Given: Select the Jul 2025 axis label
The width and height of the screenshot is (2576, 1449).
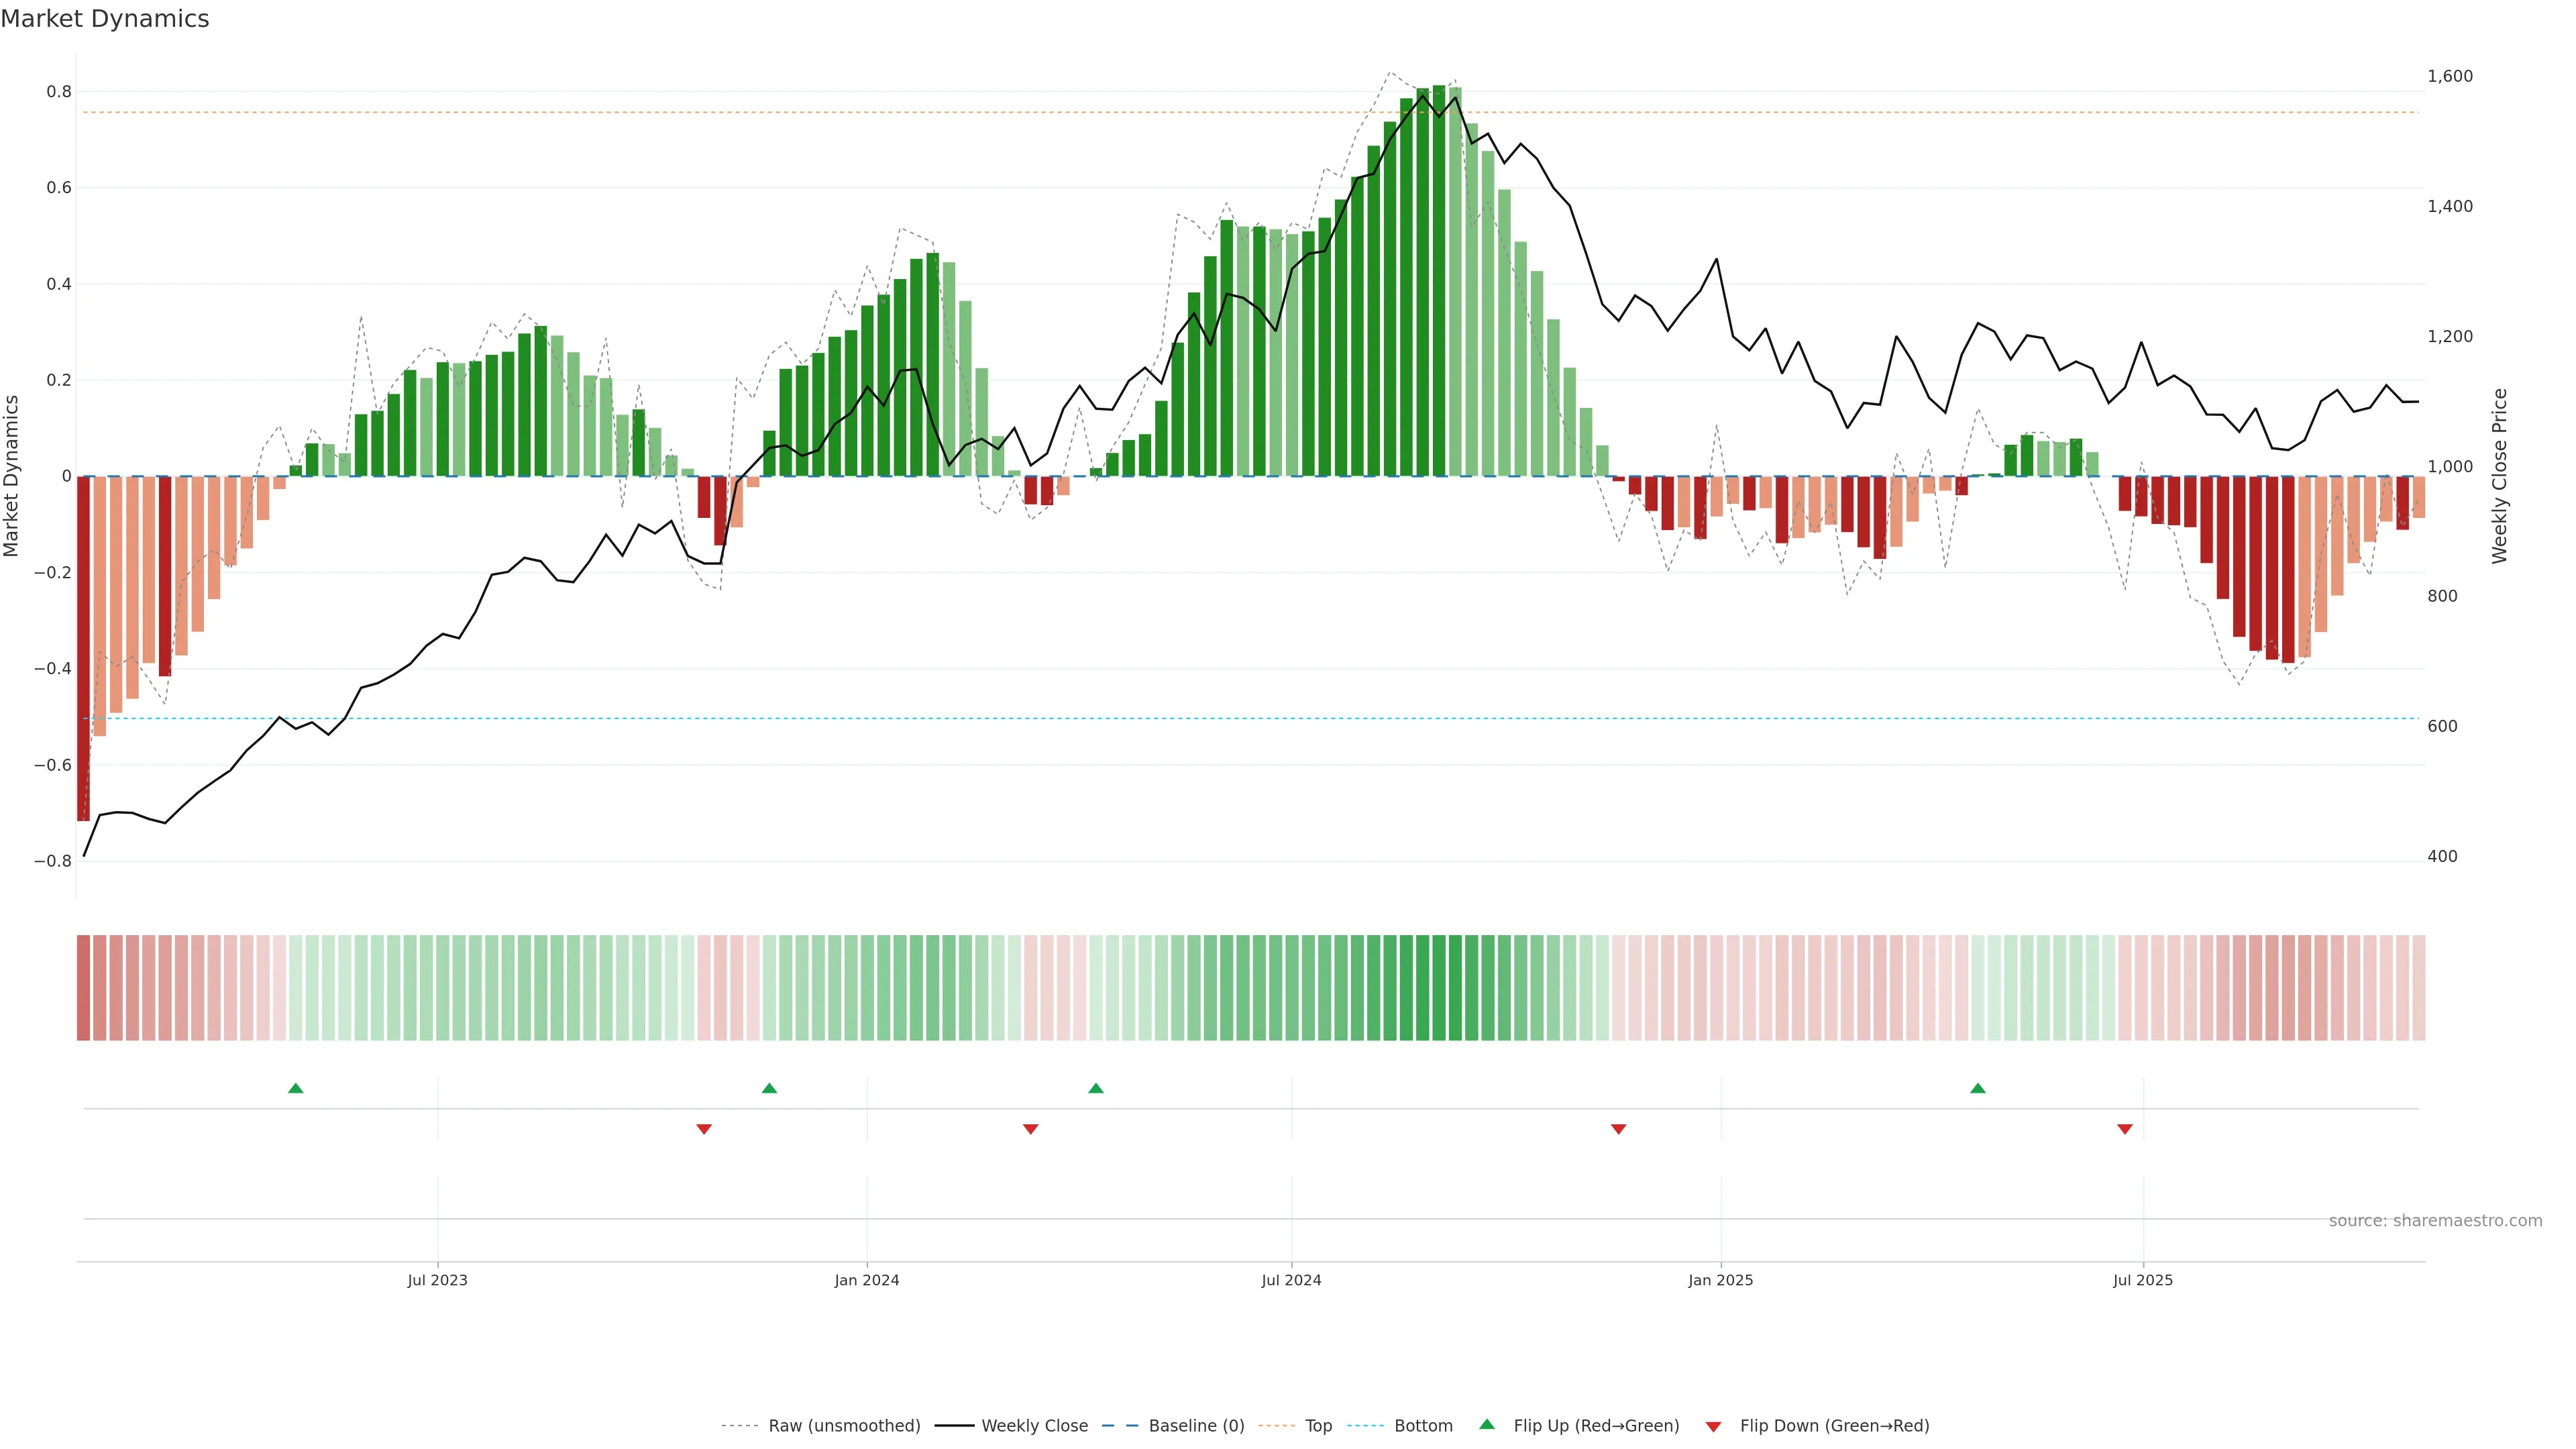Looking at the screenshot, I should [x=2142, y=1280].
